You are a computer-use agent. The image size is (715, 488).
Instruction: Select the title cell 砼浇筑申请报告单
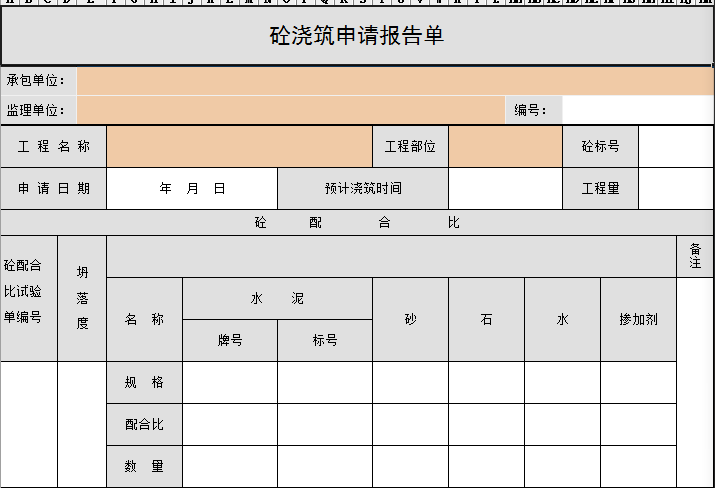click(357, 37)
